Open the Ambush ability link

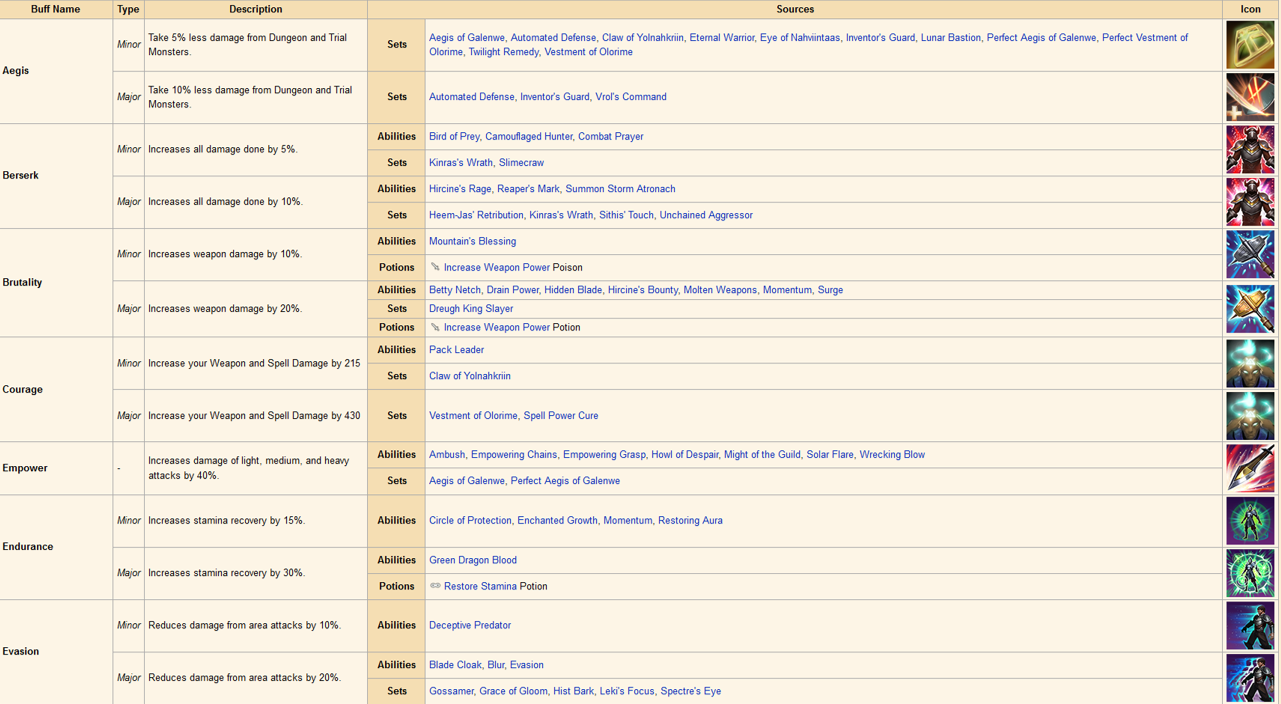447,454
